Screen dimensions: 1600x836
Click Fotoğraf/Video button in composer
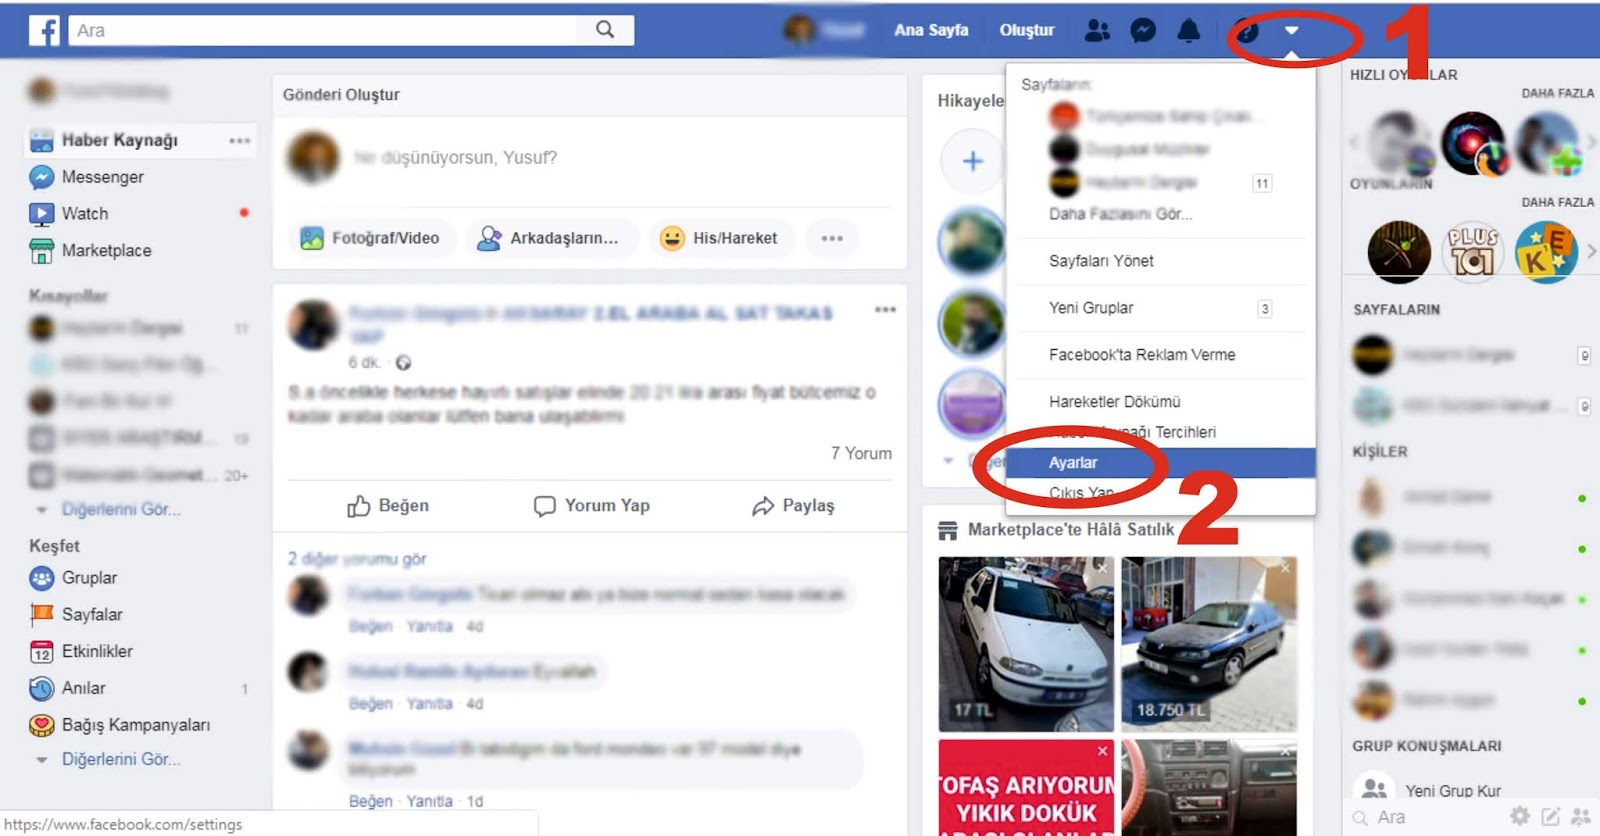pos(371,238)
